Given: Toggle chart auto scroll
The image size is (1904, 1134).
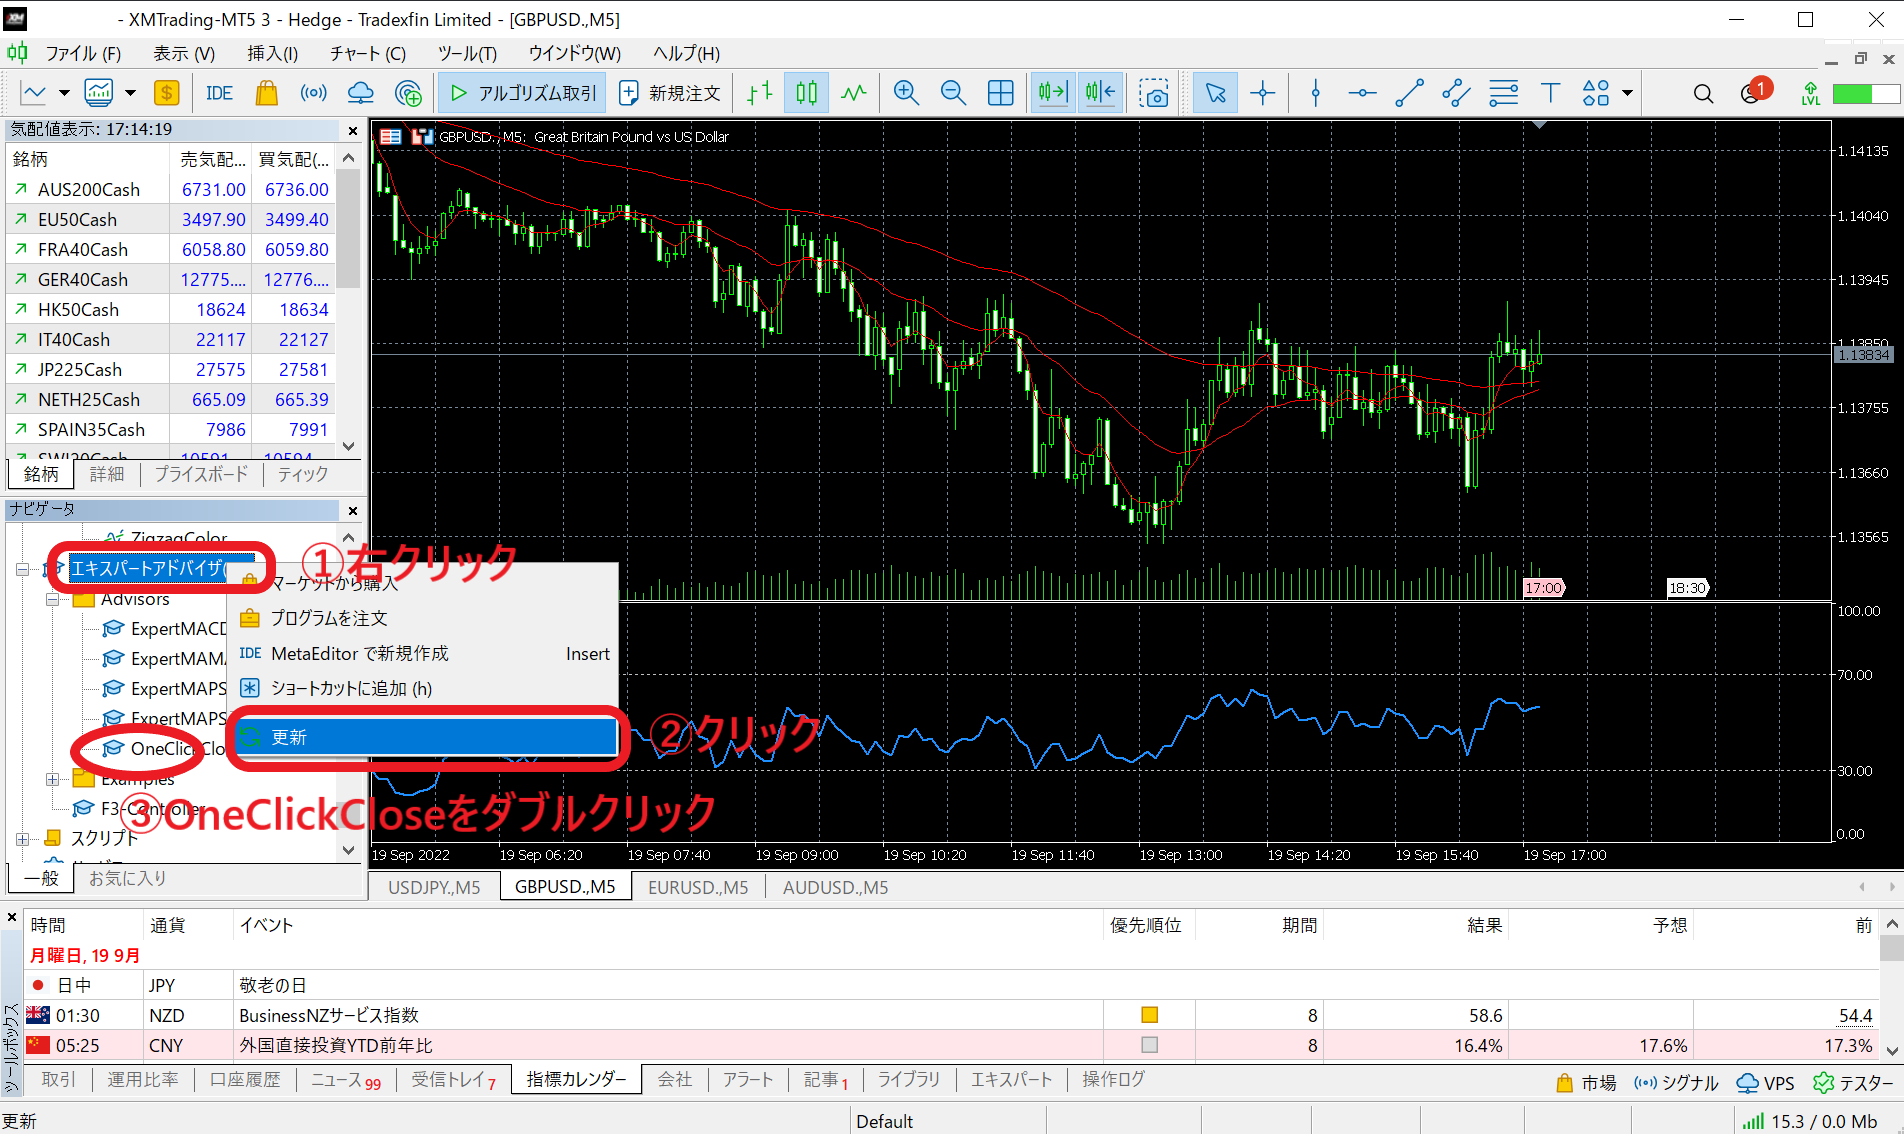Looking at the screenshot, I should click(1053, 93).
